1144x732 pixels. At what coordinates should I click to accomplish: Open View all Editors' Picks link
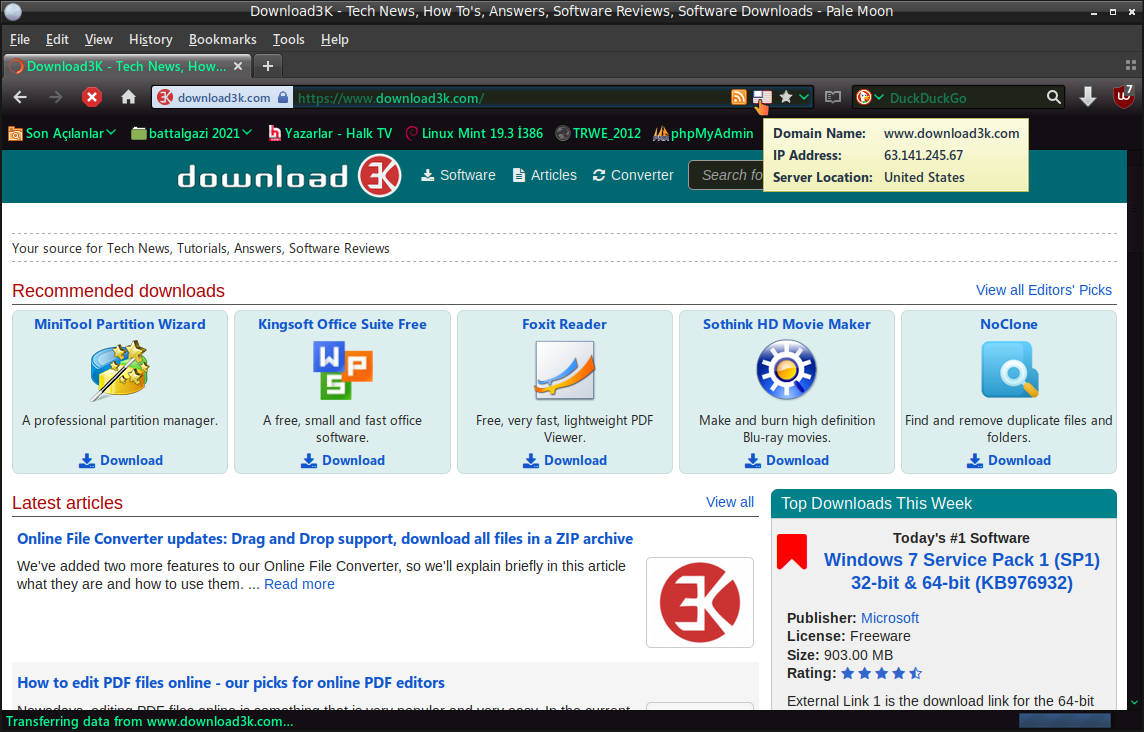1043,290
